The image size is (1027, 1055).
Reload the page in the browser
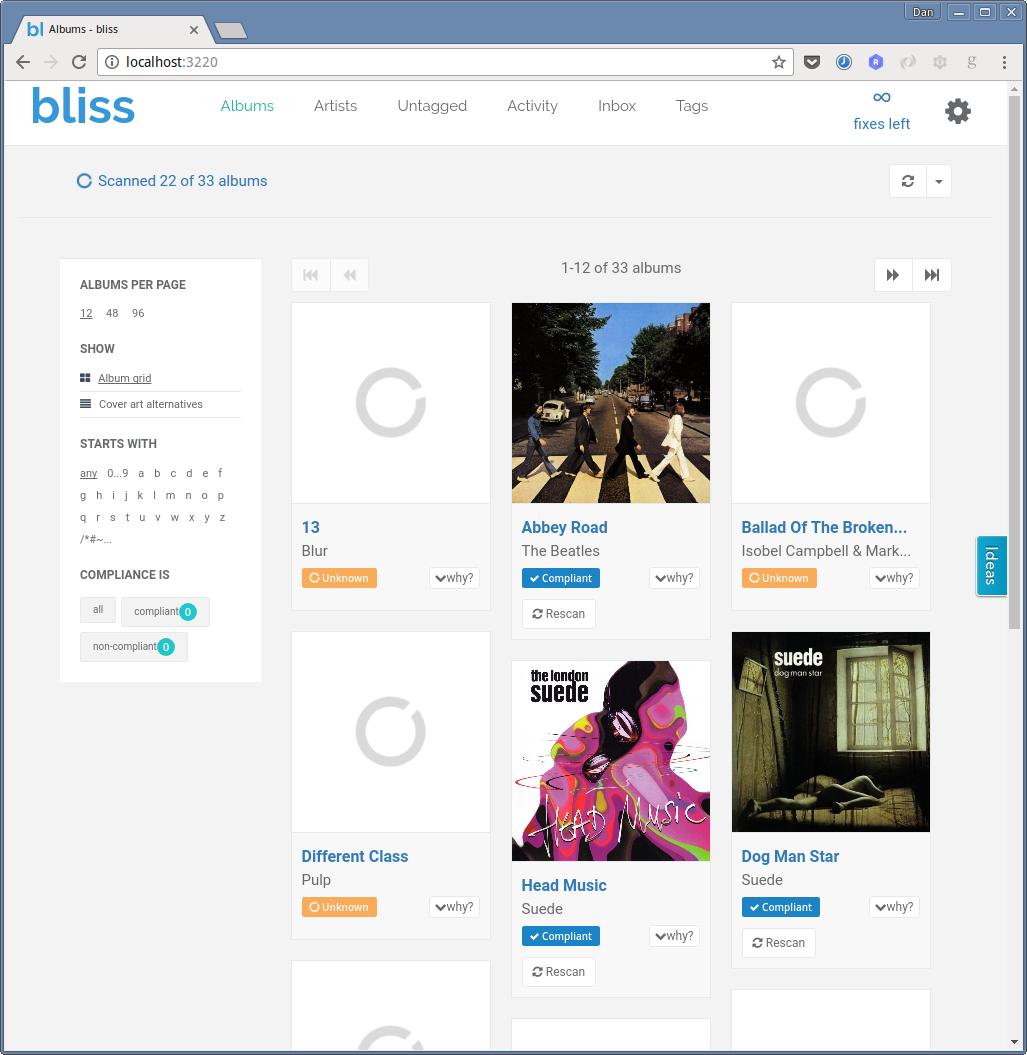(x=79, y=62)
